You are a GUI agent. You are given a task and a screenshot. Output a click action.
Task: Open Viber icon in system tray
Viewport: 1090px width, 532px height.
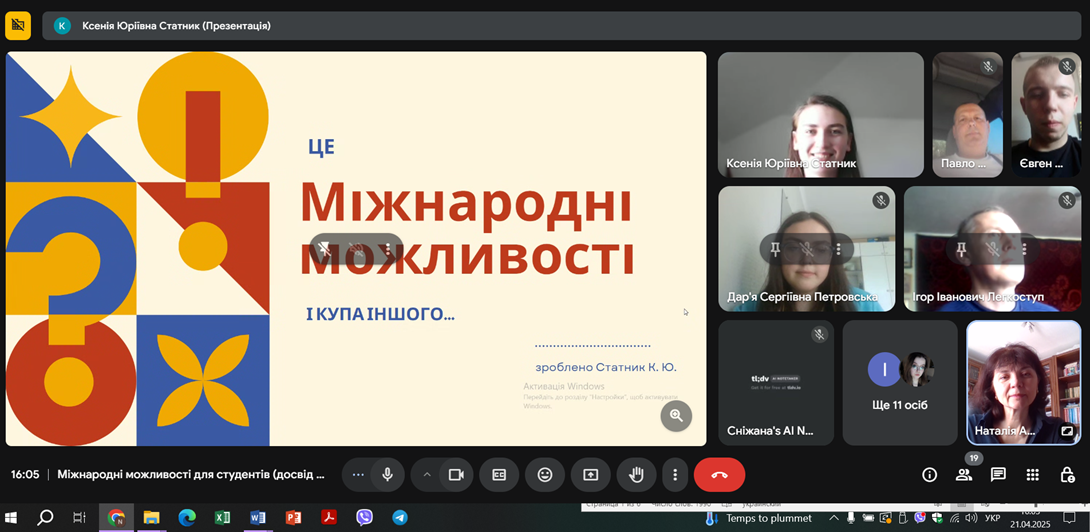coord(920,518)
